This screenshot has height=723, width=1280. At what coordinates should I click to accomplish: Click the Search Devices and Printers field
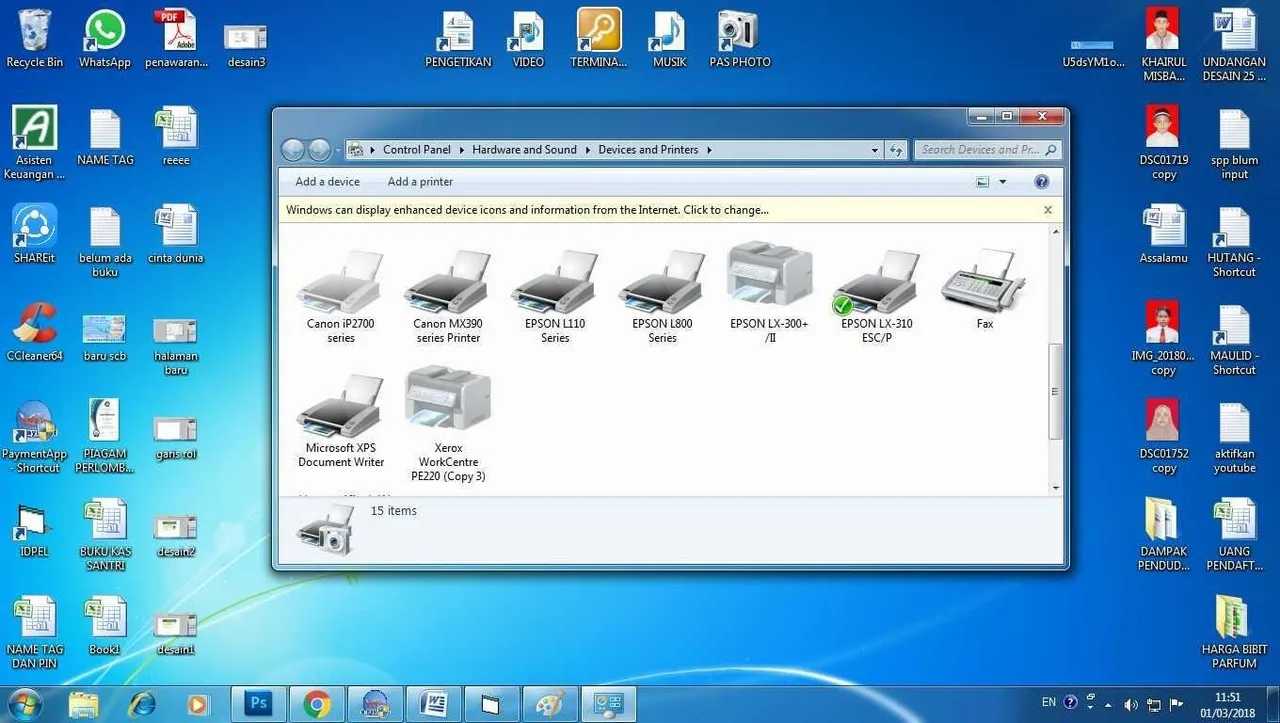(x=987, y=150)
